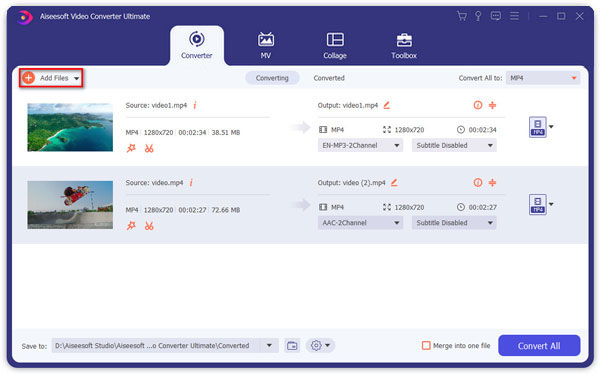
Task: Enable Merge into one file checkbox
Action: tap(426, 346)
